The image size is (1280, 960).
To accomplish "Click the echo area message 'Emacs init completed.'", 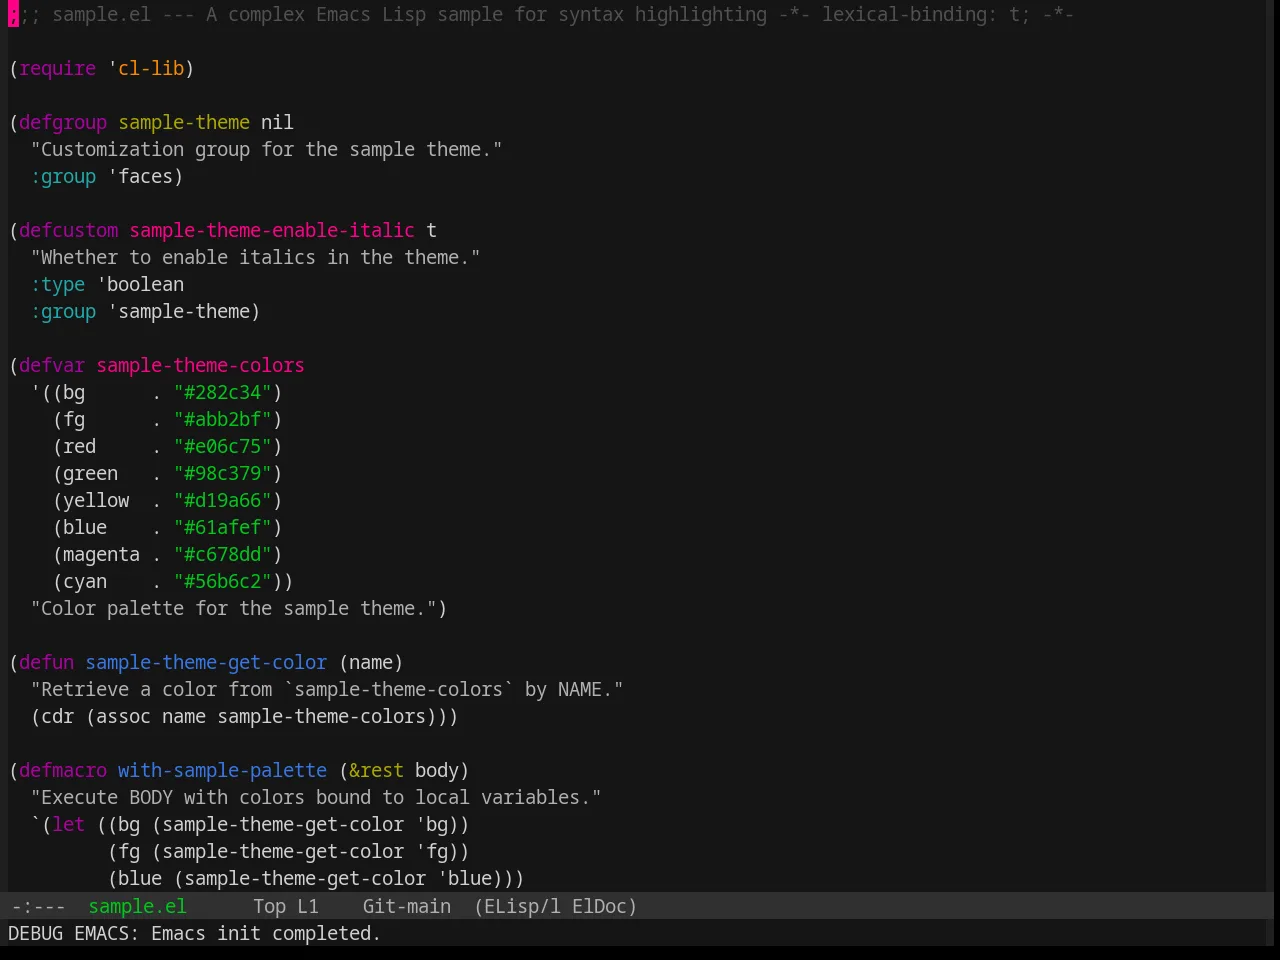I will [266, 933].
